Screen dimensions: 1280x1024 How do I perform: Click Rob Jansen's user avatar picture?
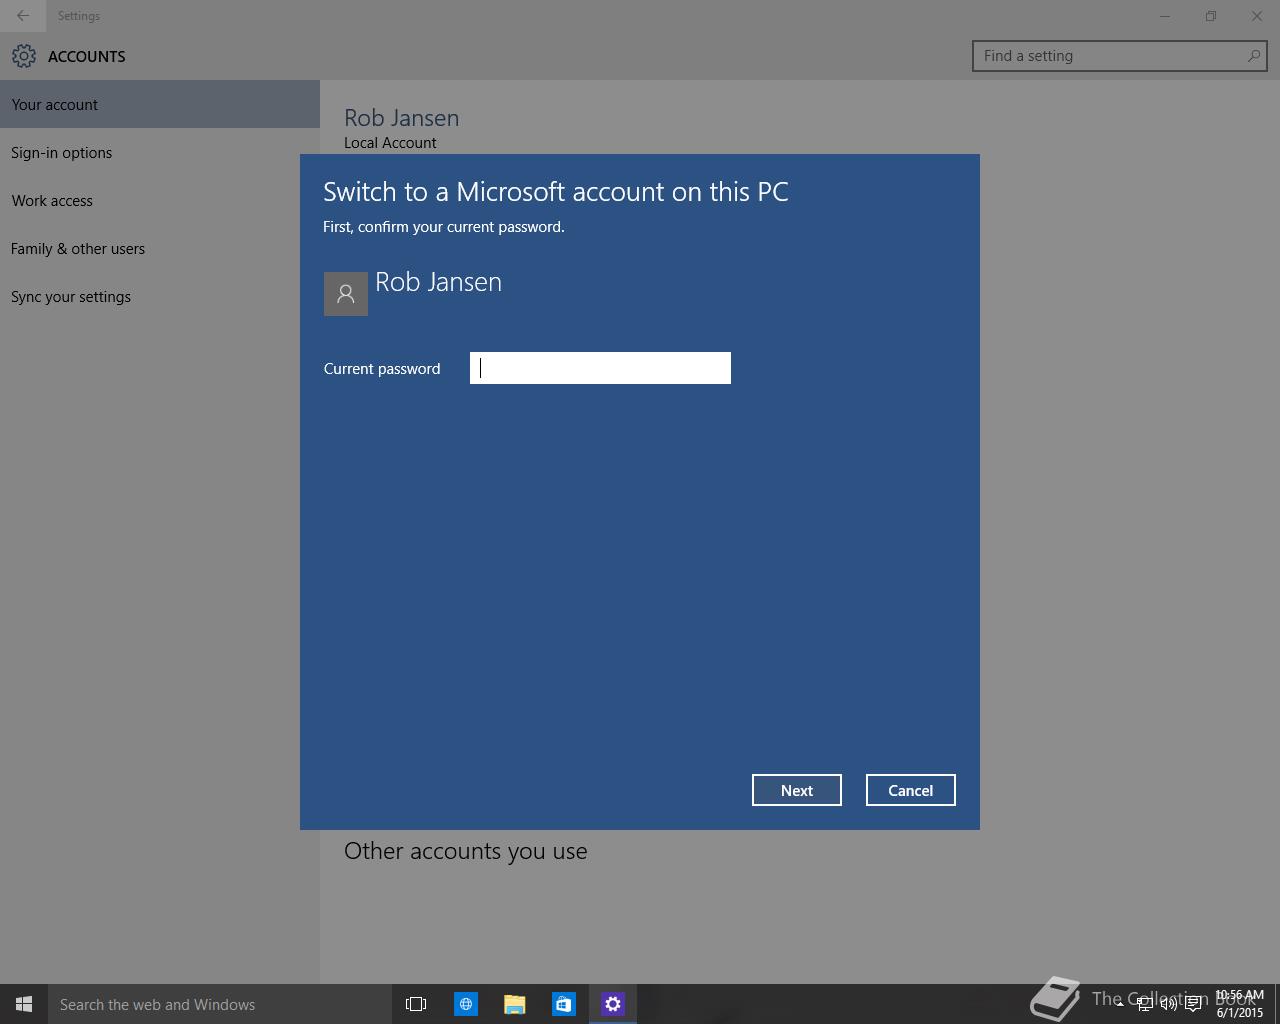[x=346, y=294]
